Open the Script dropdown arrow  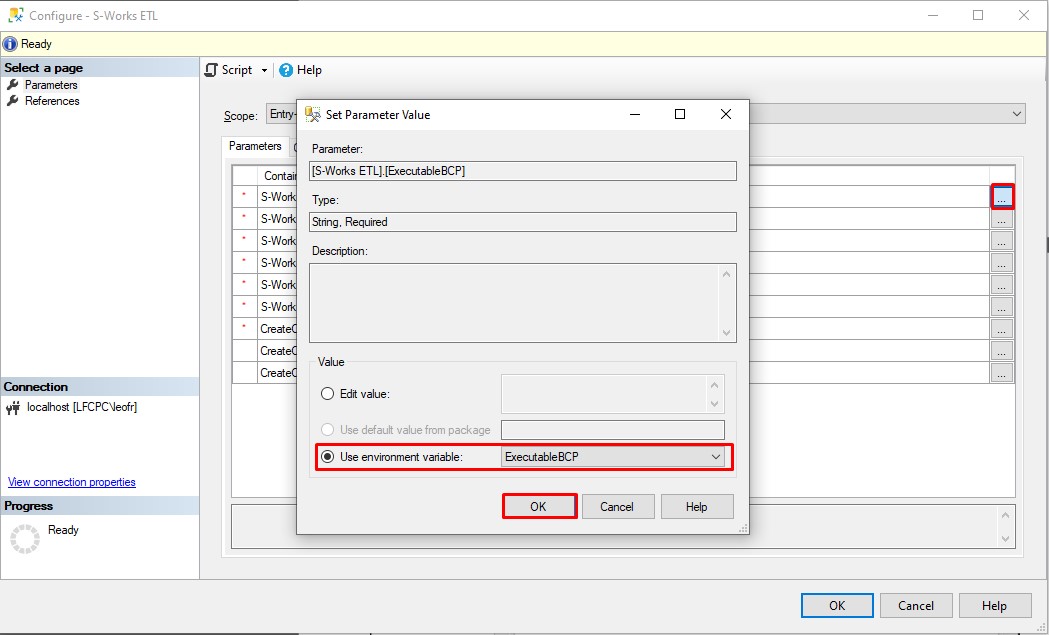click(x=264, y=70)
